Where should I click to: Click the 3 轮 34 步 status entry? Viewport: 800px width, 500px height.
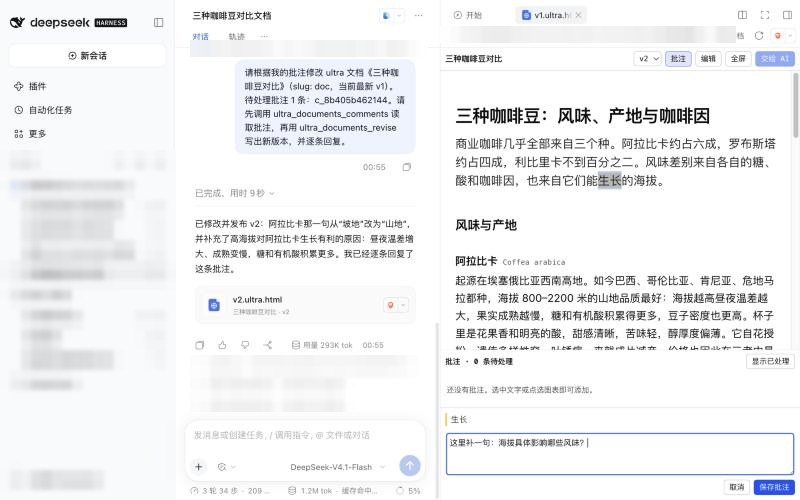point(230,491)
